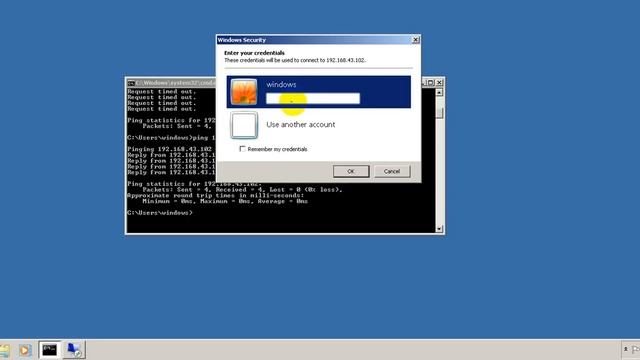
Task: Open Windows Media Player from taskbar
Action: 24,350
